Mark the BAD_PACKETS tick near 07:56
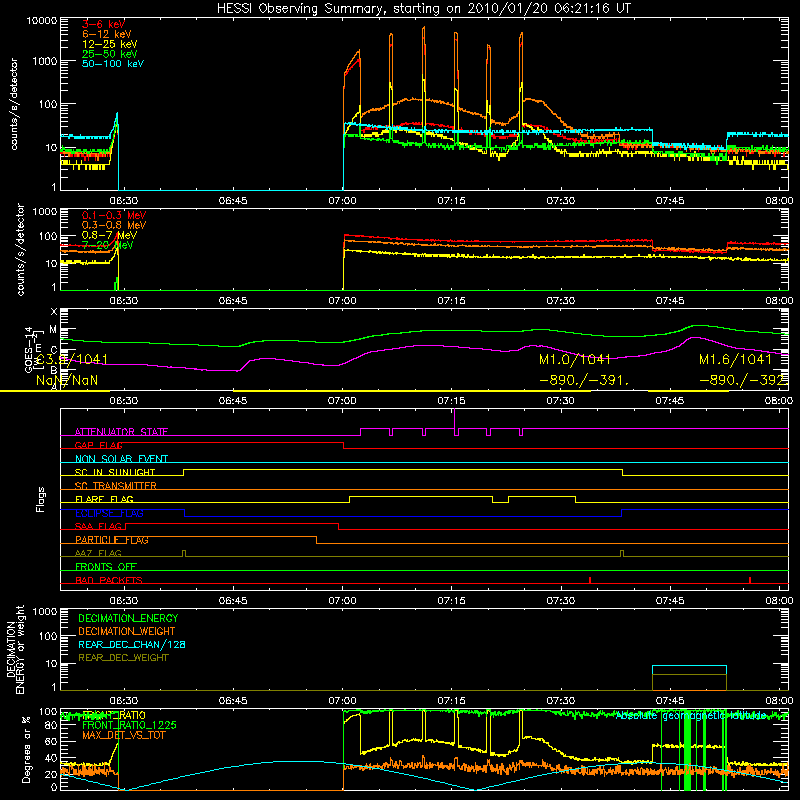Viewport: 800px width, 800px height. (750, 580)
